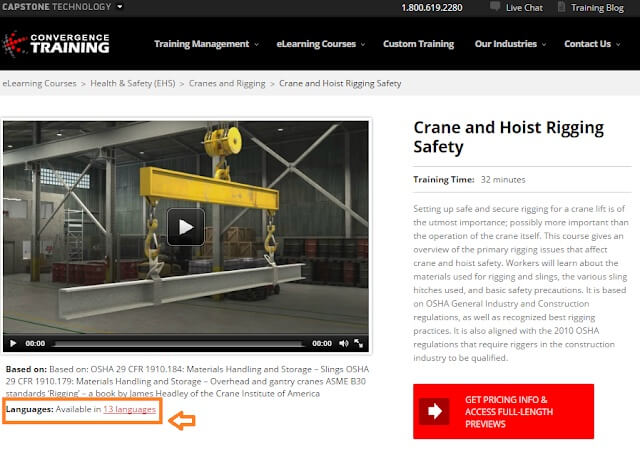The height and width of the screenshot is (450, 640).
Task: Click the Convergence Training logo
Action: [56, 44]
